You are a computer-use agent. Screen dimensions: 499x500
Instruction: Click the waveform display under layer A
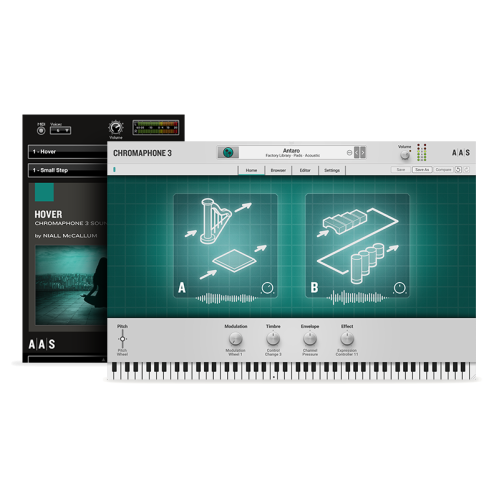(226, 298)
